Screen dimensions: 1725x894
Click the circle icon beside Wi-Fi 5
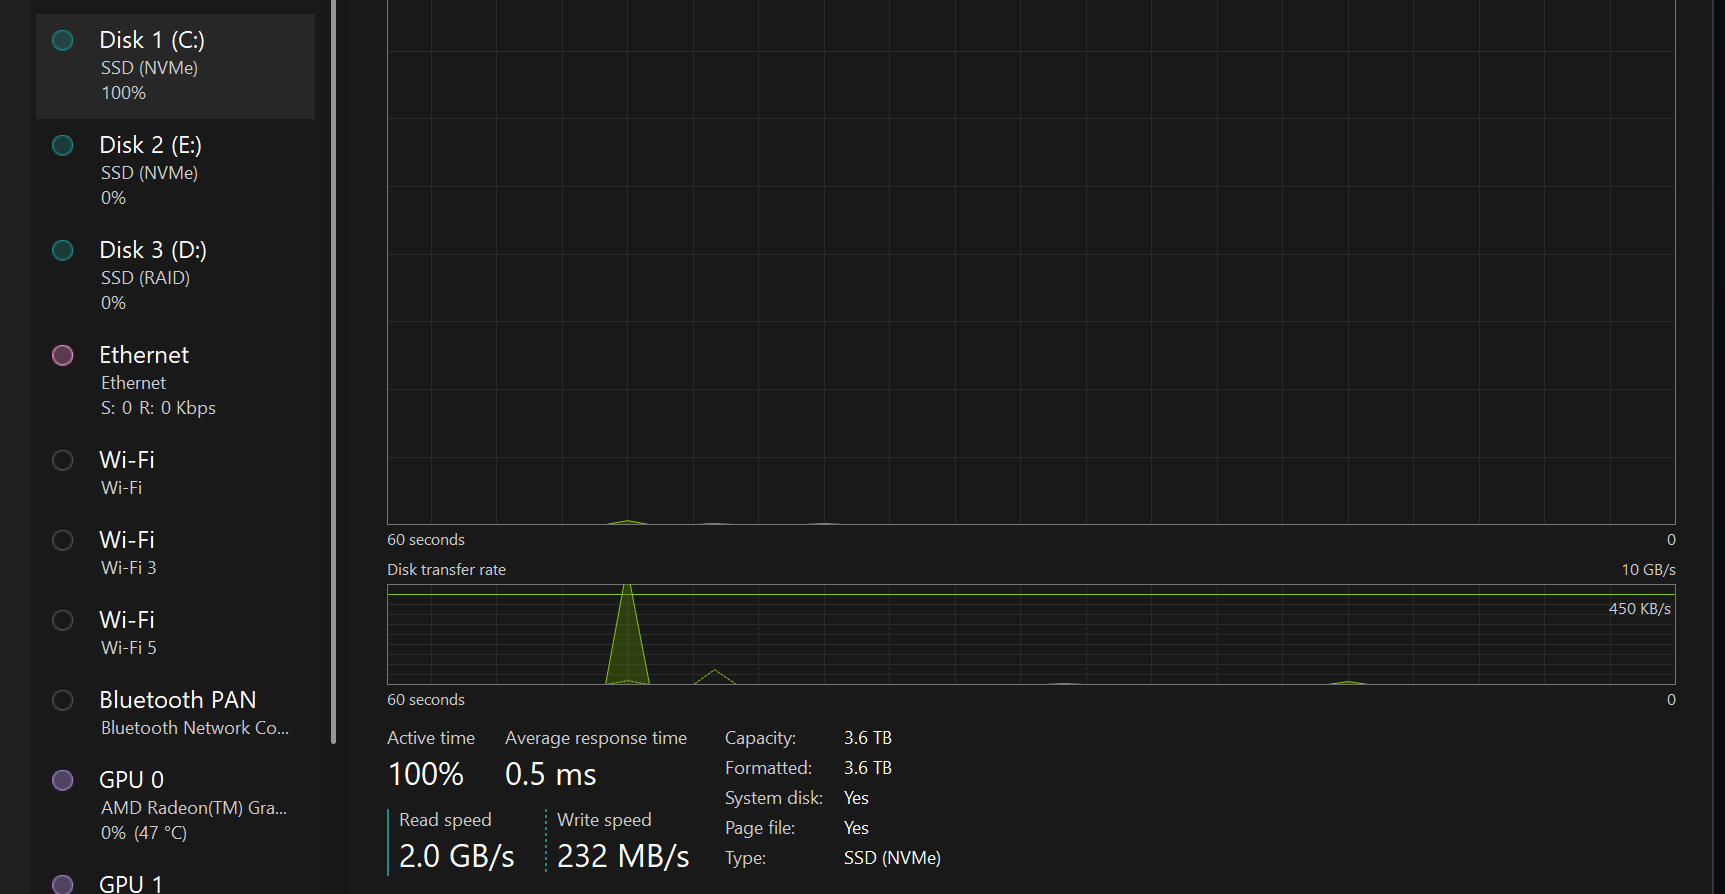click(x=63, y=620)
